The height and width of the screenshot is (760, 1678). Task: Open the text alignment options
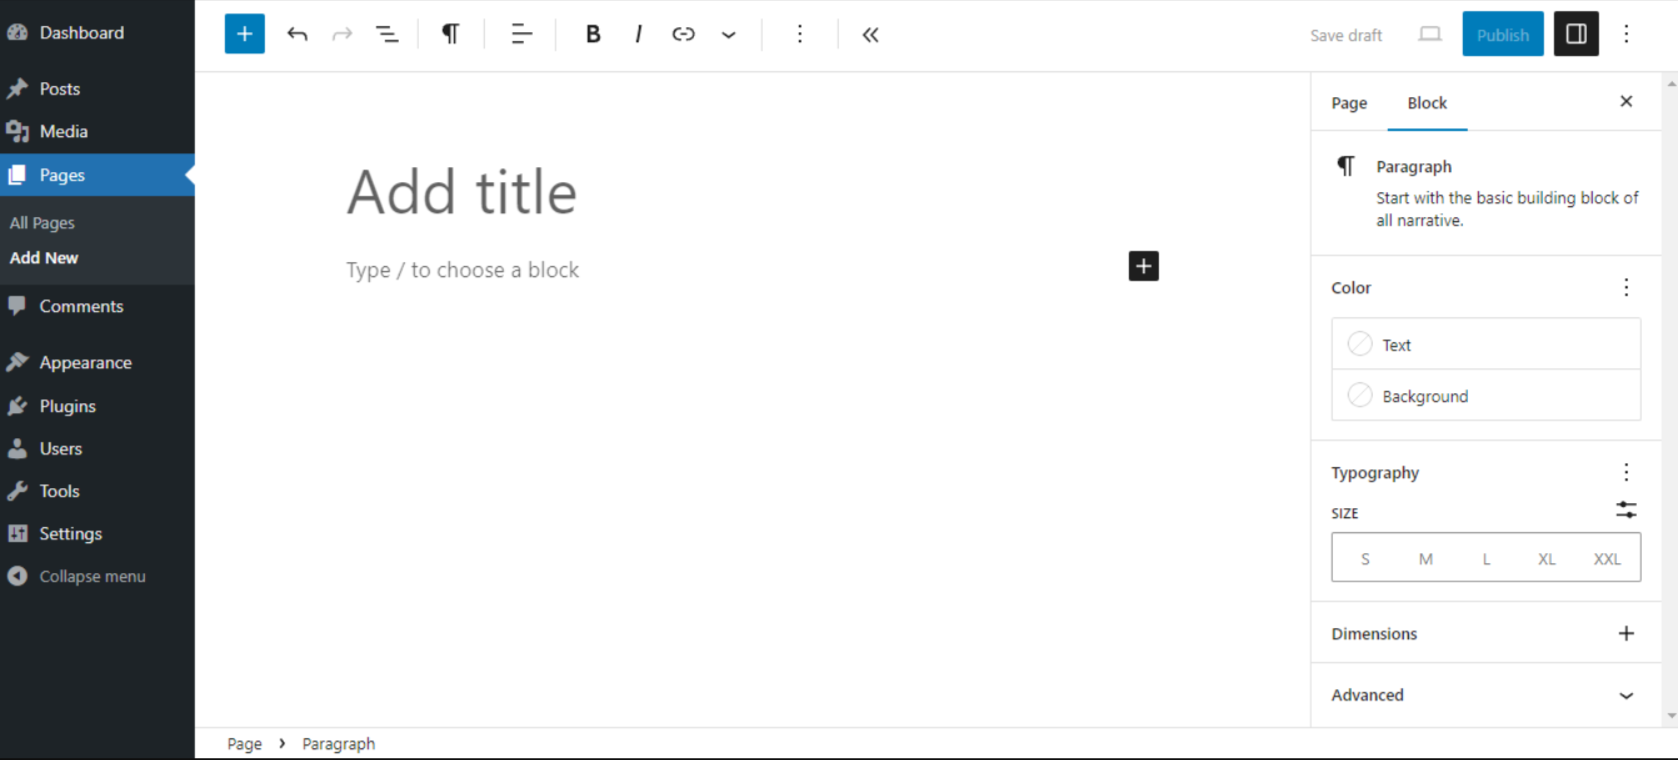coord(521,34)
